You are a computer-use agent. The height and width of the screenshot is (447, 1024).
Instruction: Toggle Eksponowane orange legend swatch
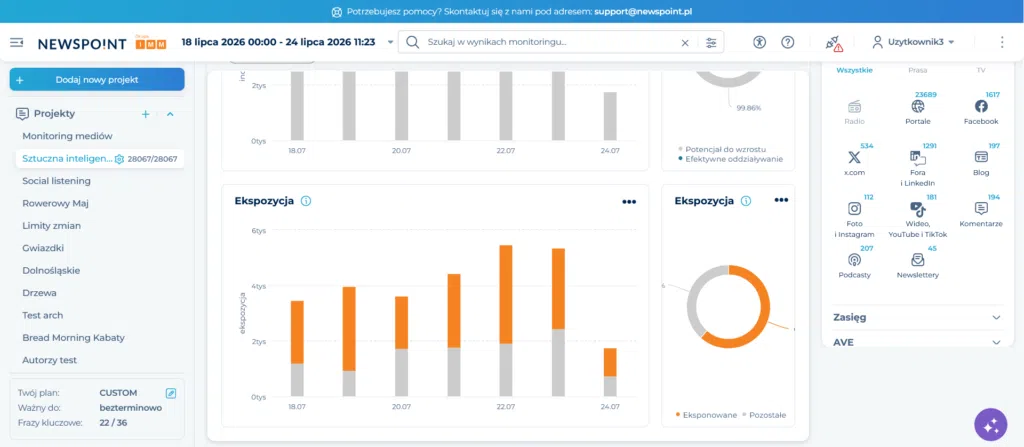[x=678, y=415]
